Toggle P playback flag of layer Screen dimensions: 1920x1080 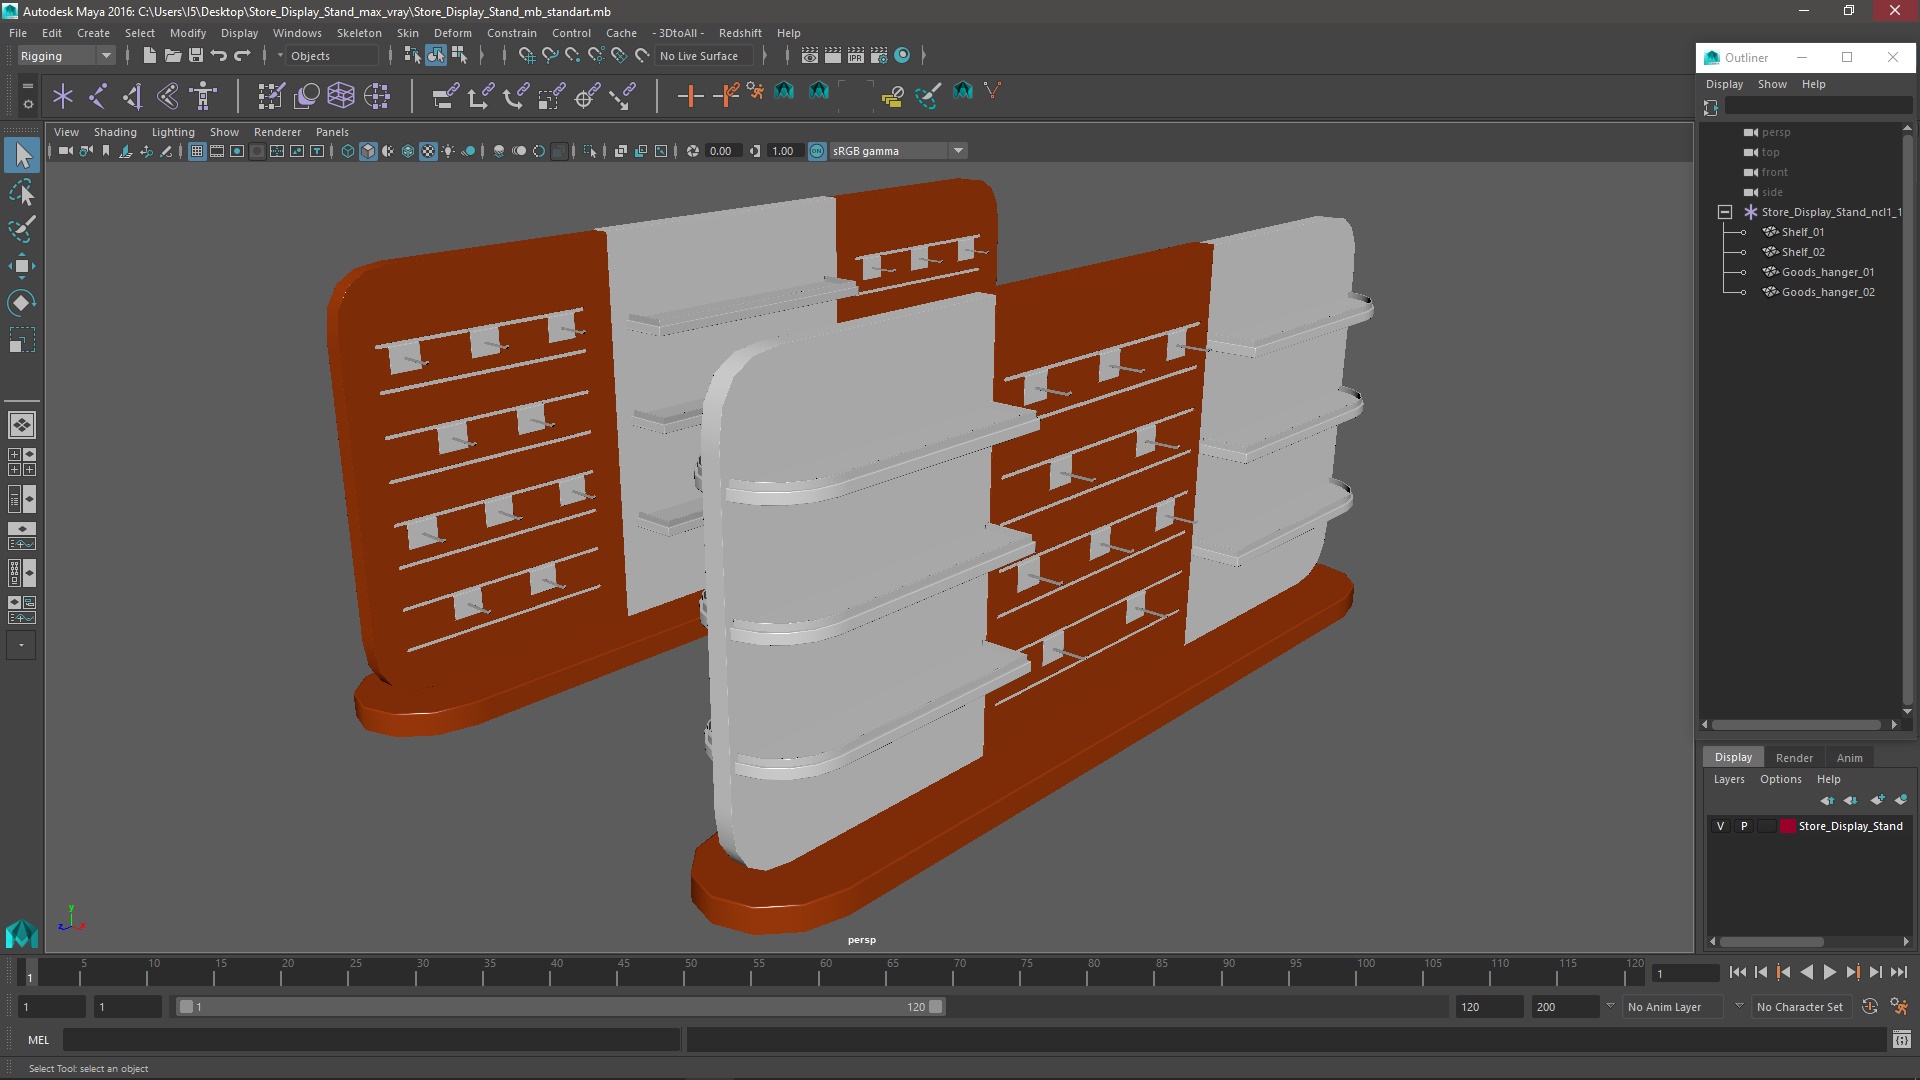click(1744, 826)
